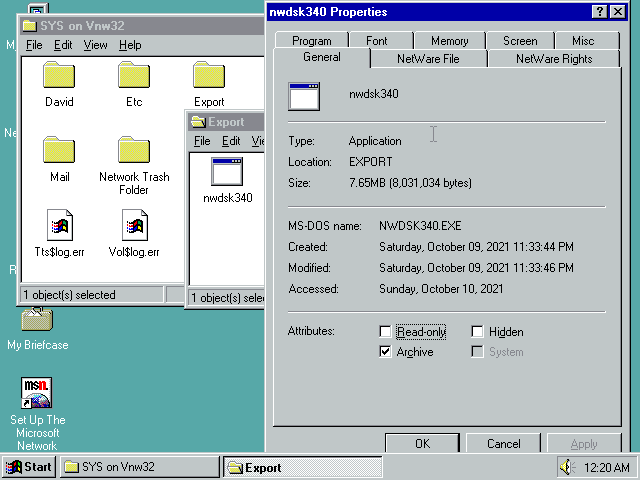
Task: Click the nwdsk340 icon in Properties dialog
Action: [304, 96]
